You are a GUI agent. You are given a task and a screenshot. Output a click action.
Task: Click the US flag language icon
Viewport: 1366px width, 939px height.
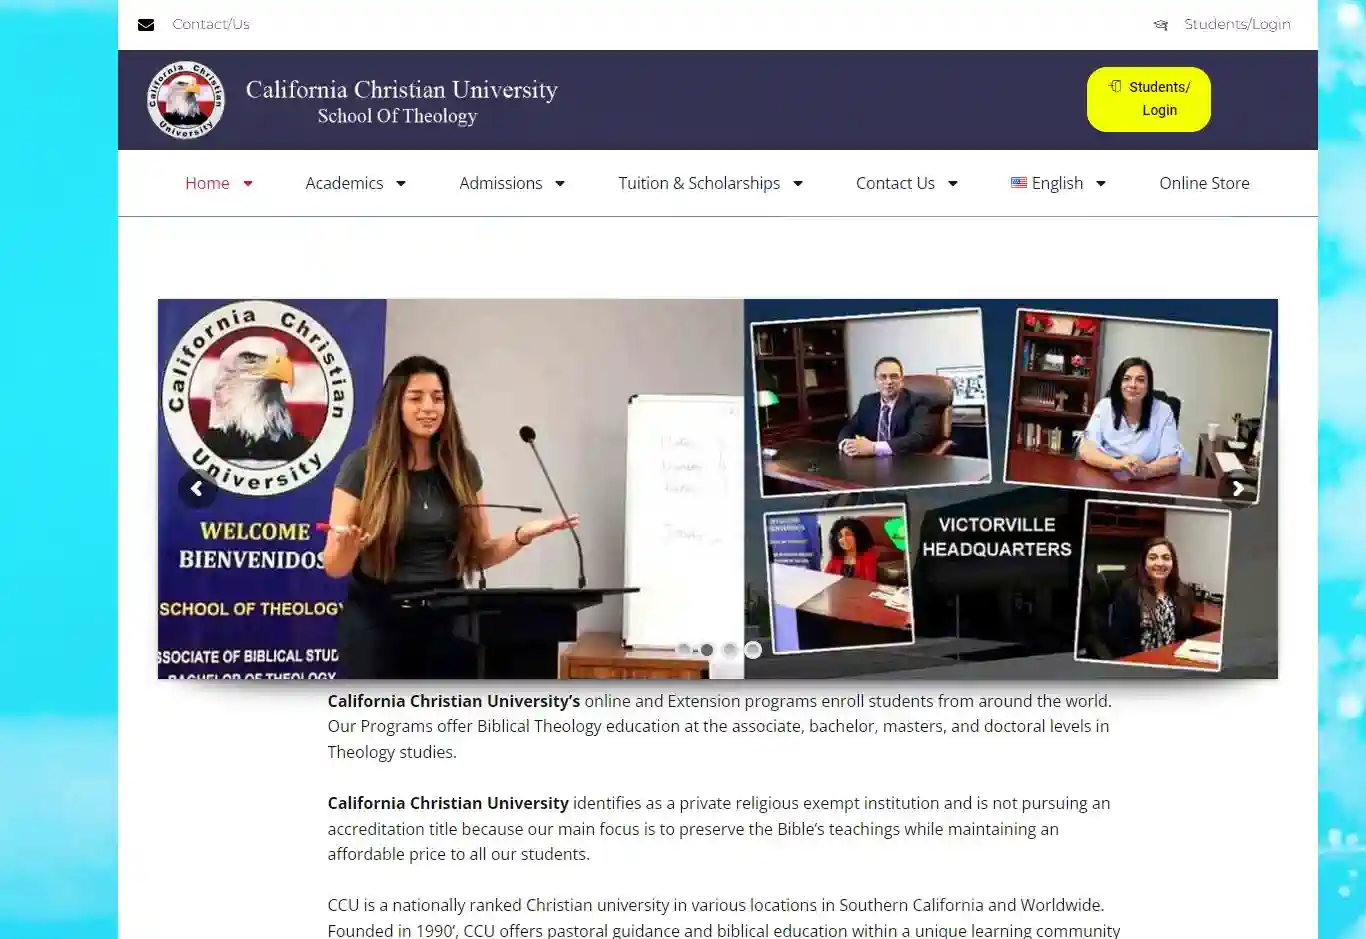point(1019,183)
